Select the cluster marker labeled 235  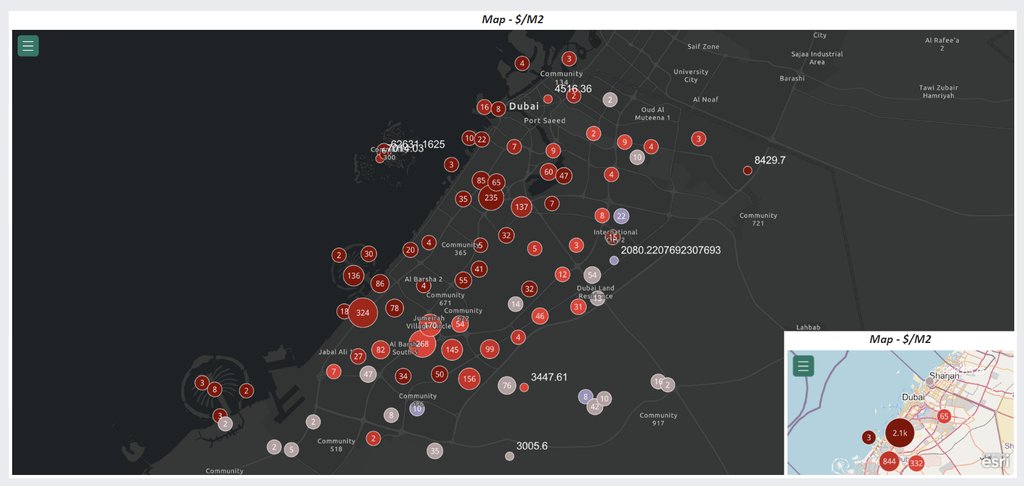490,198
